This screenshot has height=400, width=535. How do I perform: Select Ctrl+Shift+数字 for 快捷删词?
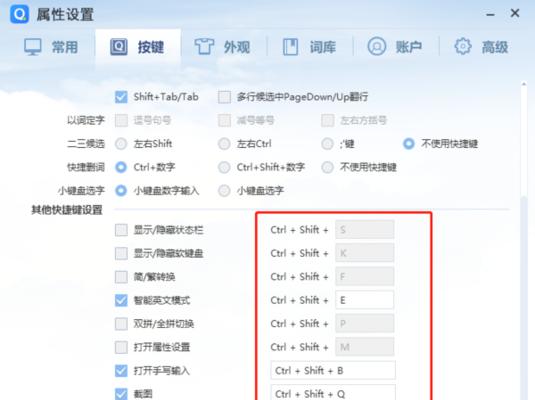[x=224, y=167]
